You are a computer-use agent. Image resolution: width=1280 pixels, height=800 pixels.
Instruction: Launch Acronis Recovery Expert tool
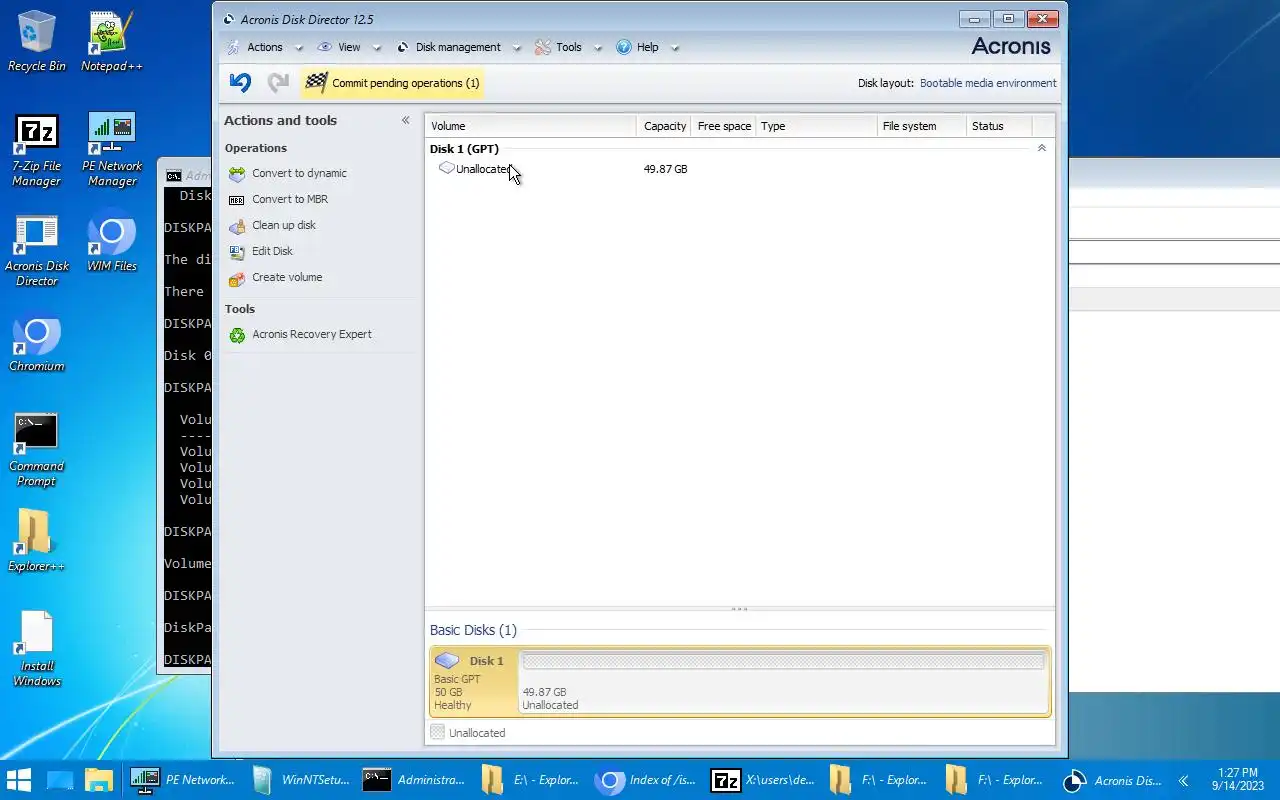(311, 334)
